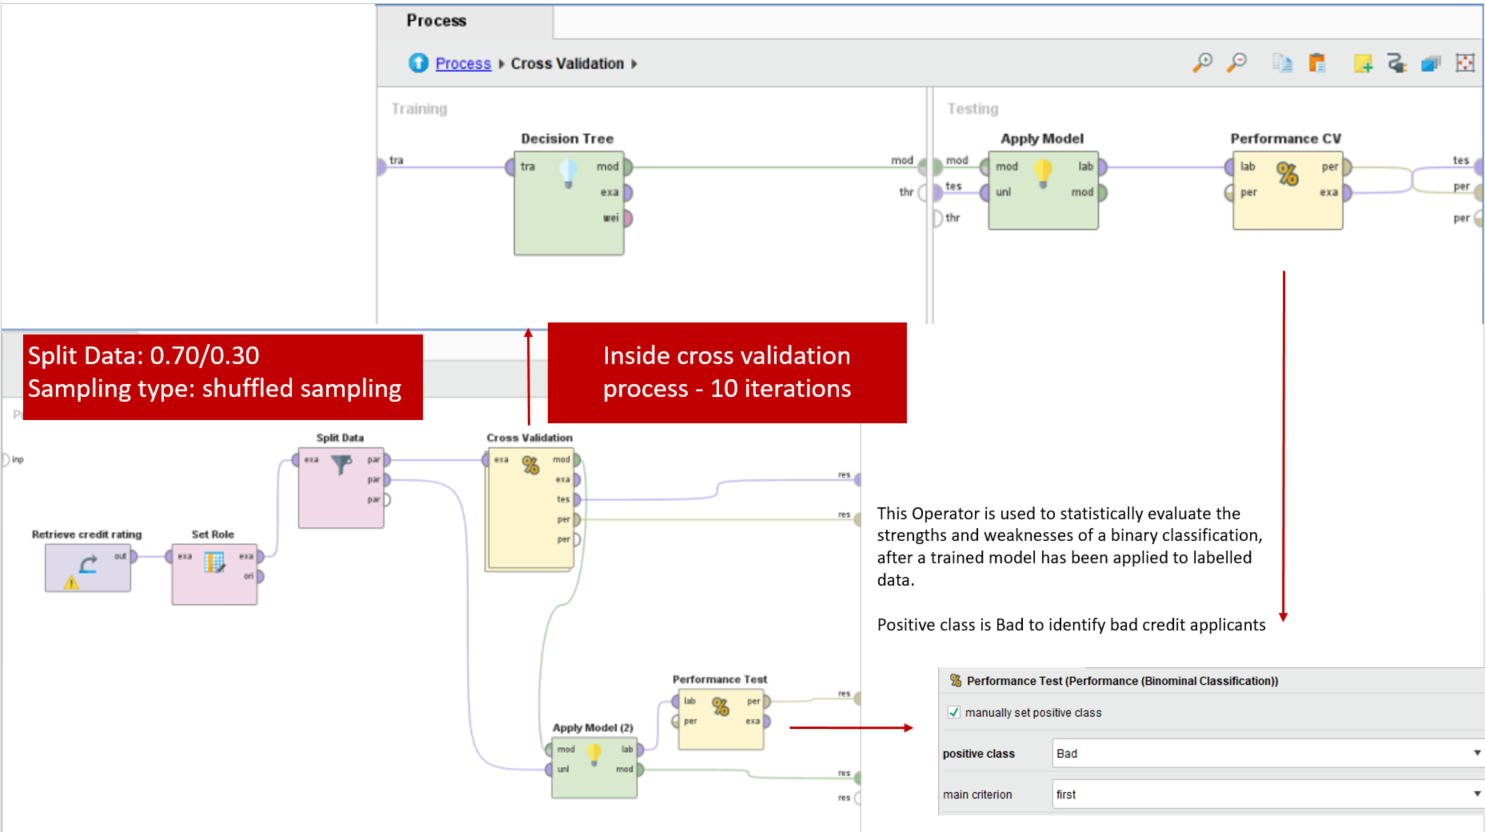Image resolution: width=1485 pixels, height=832 pixels.
Task: Select the Split Data operator
Action: 340,488
